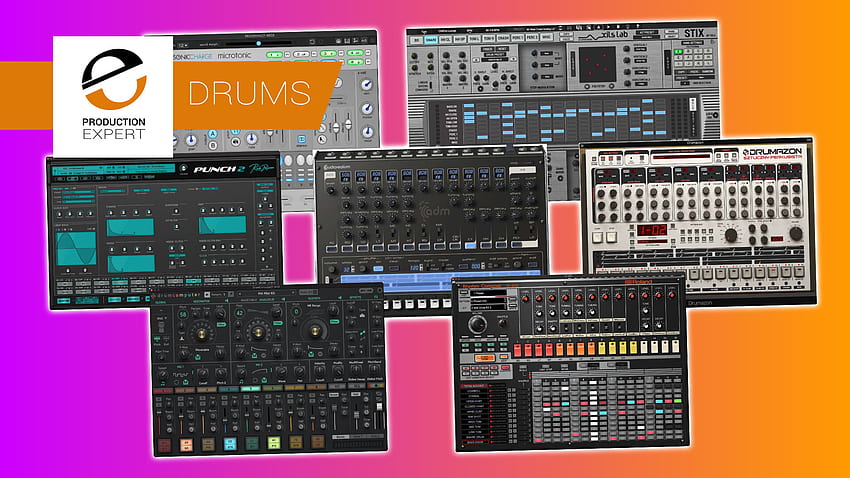Screen dimensions: 850x478
Task: Open the red preset display bar atop Drumazon
Action: [681, 157]
